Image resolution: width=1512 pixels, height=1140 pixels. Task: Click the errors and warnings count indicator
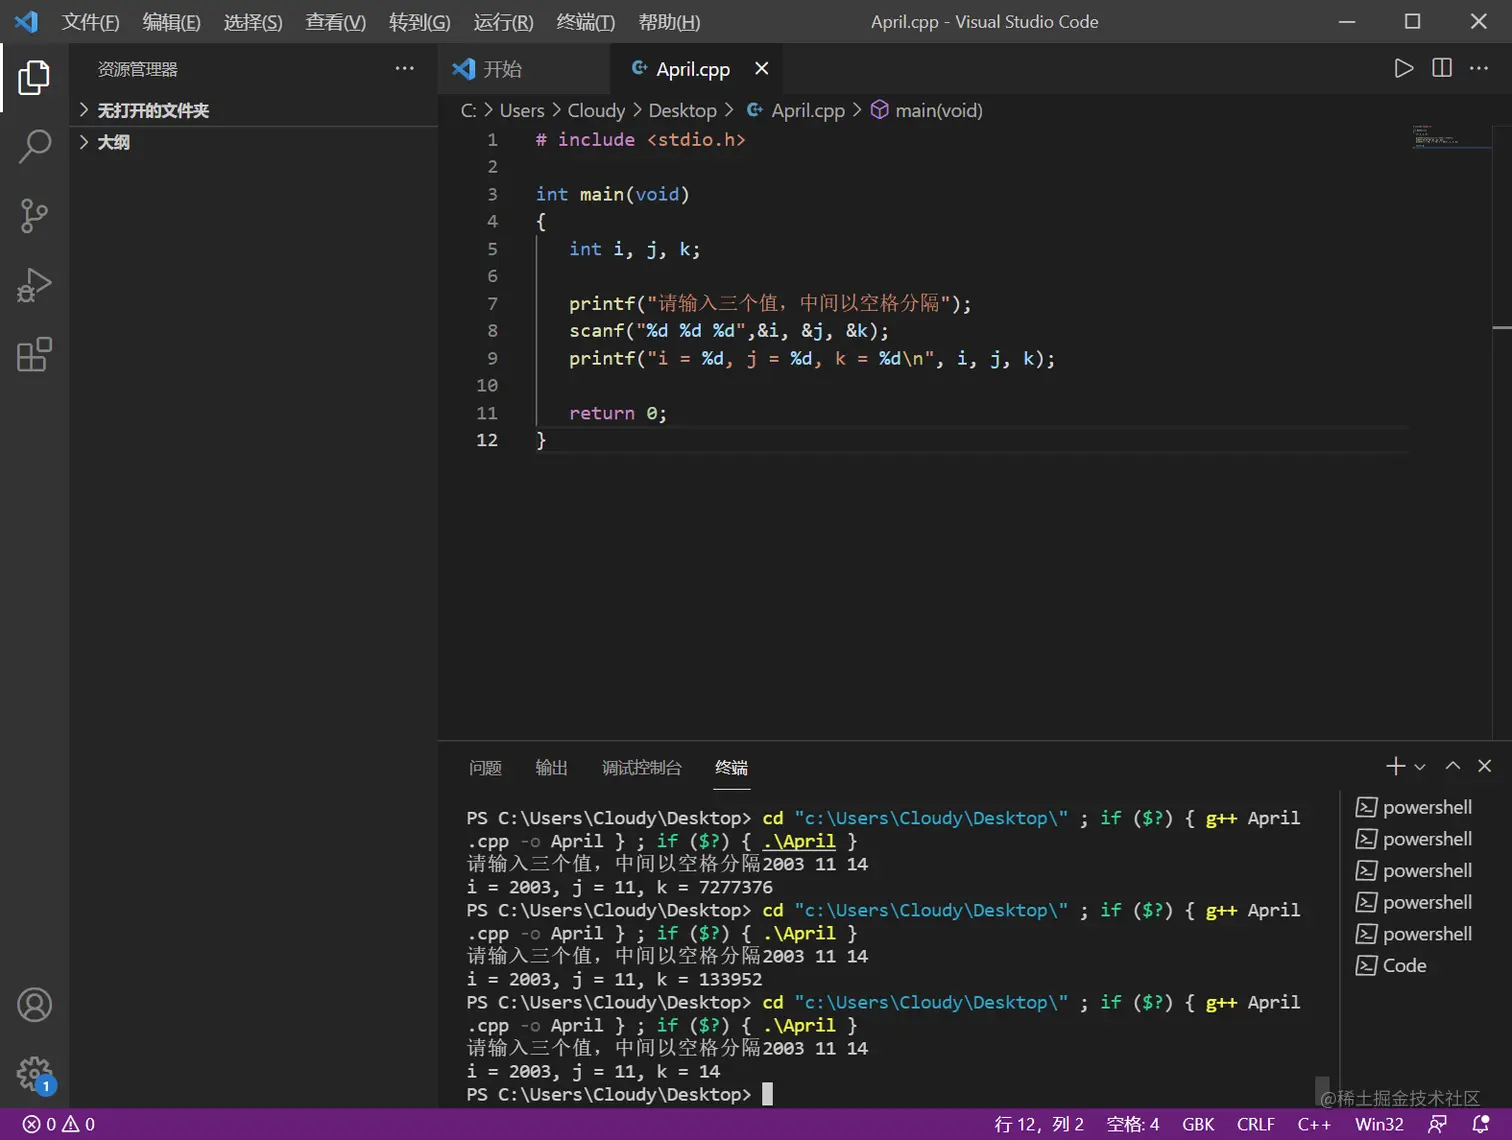[58, 1124]
